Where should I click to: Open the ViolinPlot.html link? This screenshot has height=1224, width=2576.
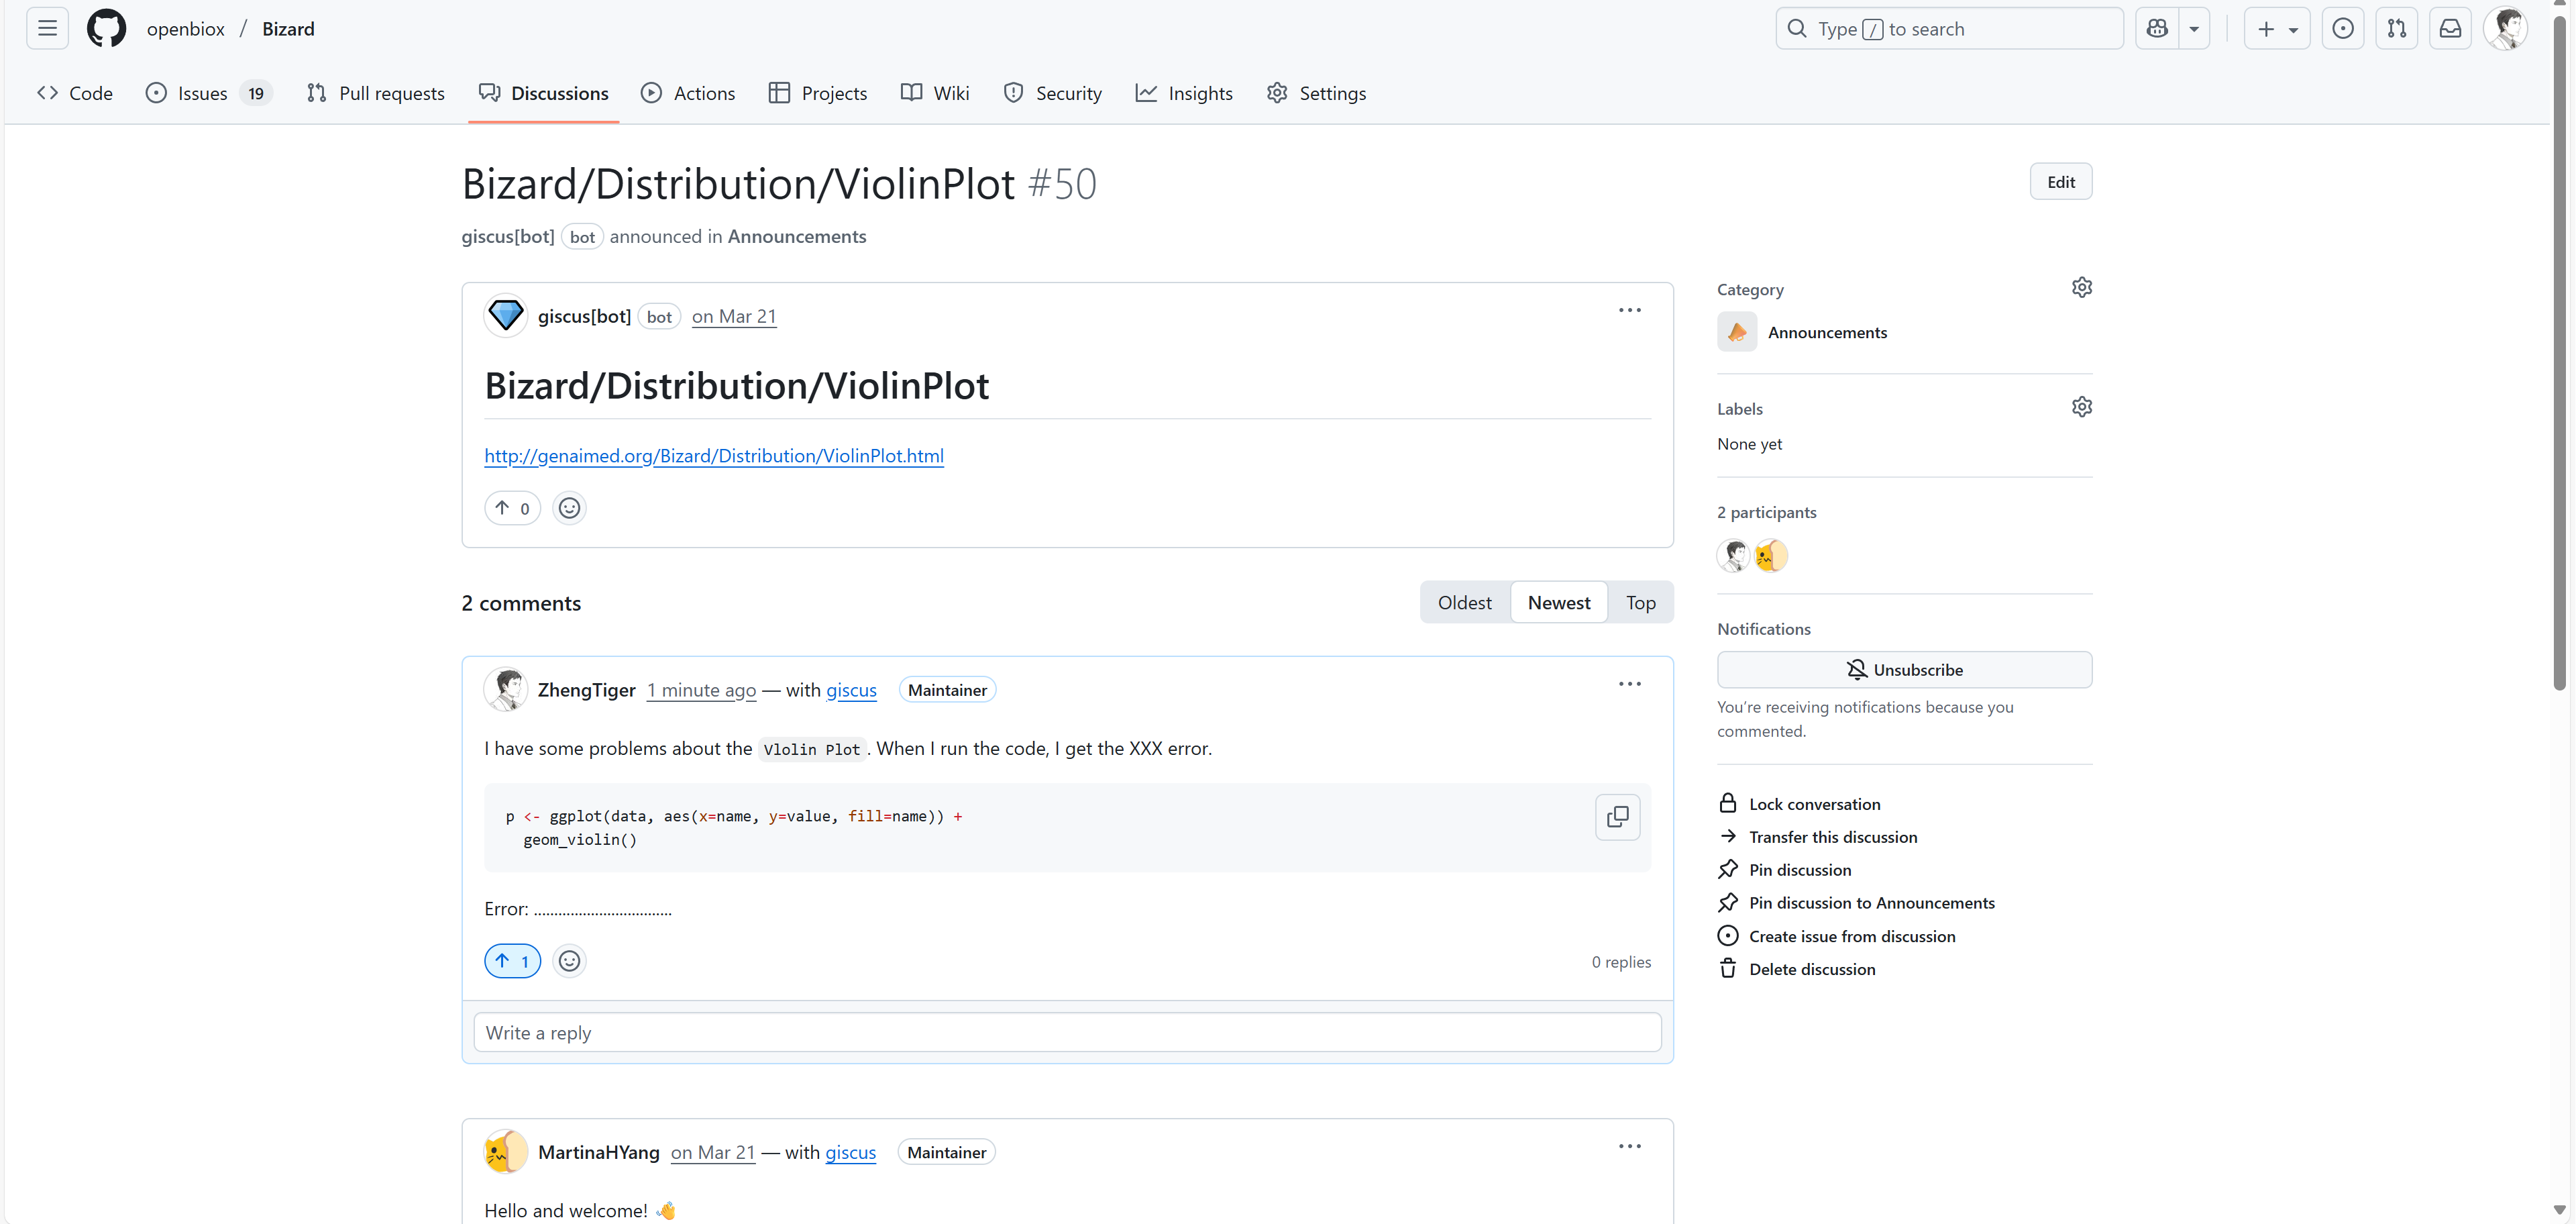713,456
